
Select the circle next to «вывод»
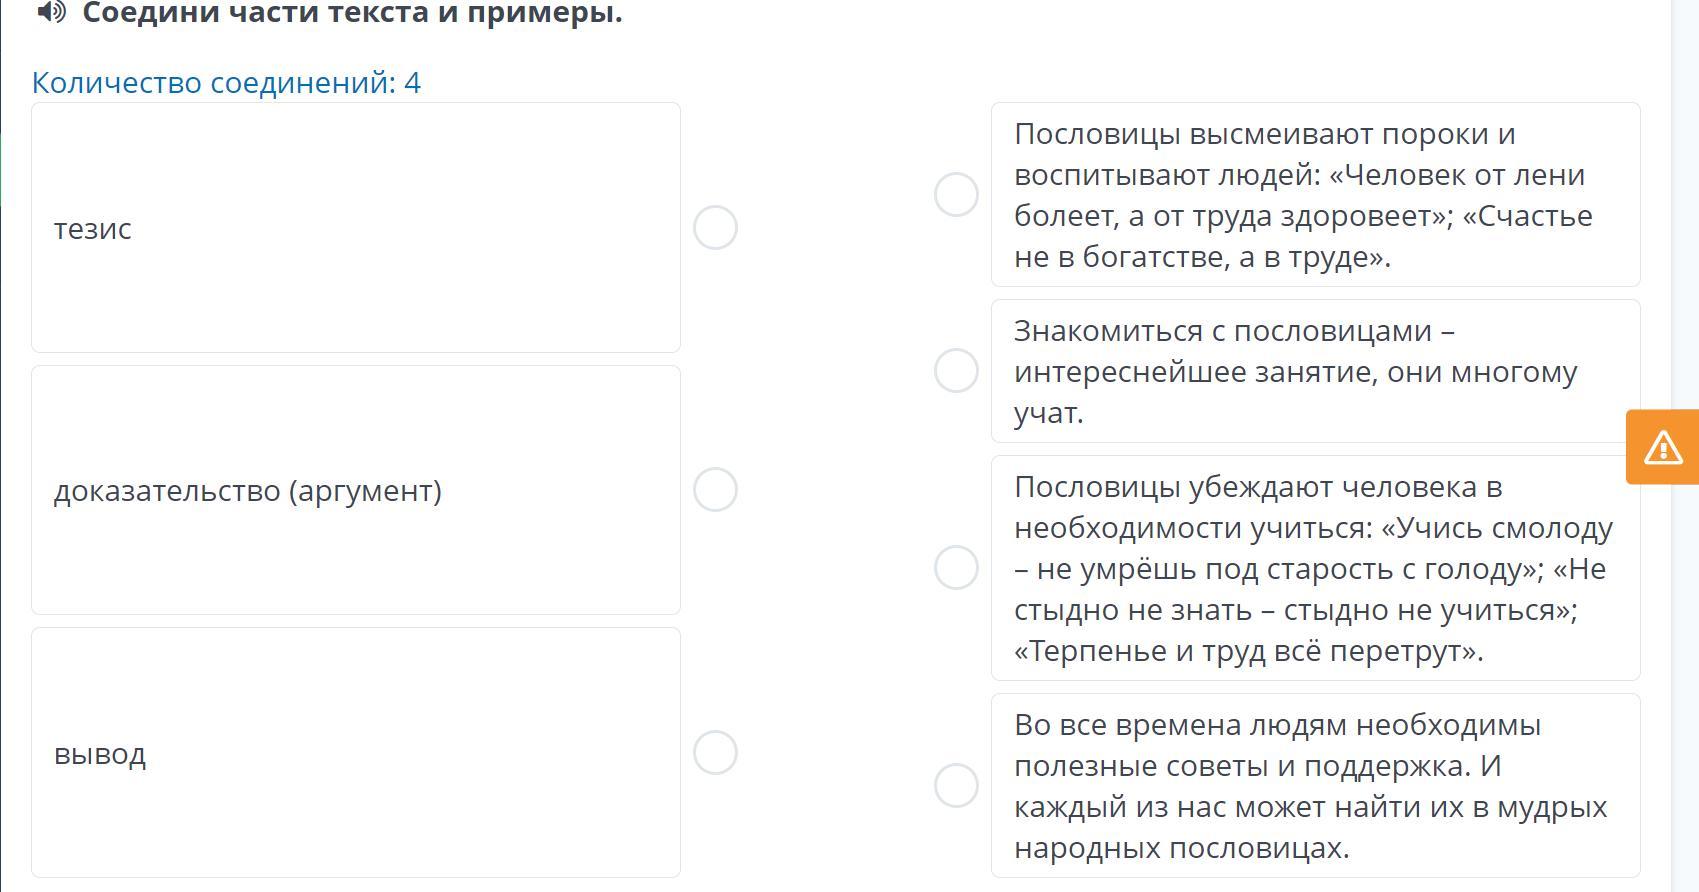[715, 753]
